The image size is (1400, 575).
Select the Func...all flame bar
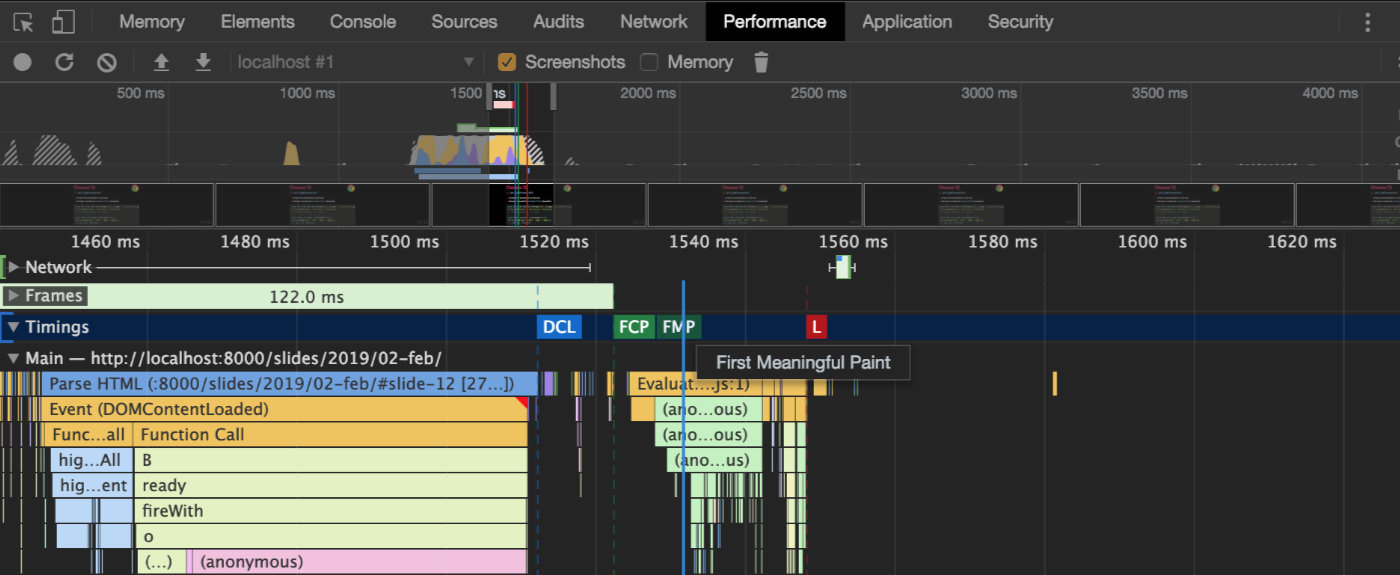point(87,435)
